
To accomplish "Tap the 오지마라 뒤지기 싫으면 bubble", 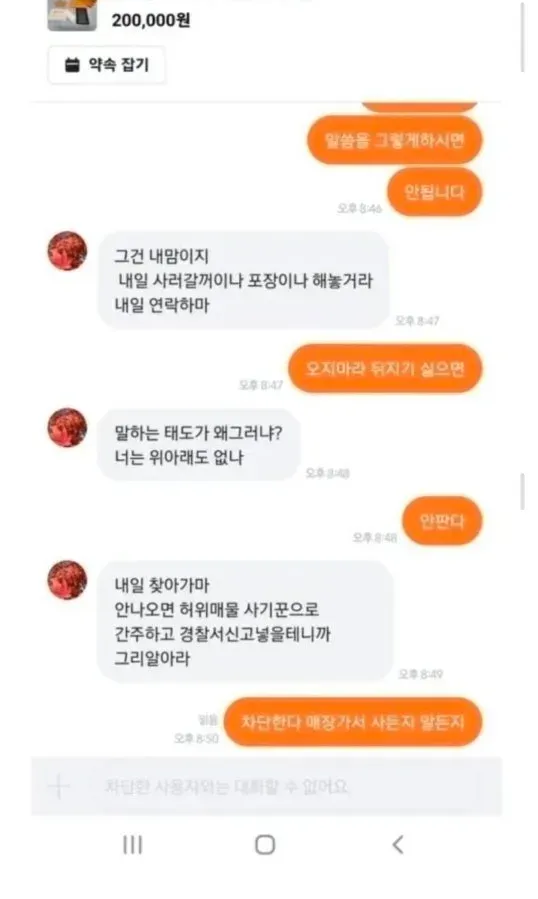I will [385, 369].
